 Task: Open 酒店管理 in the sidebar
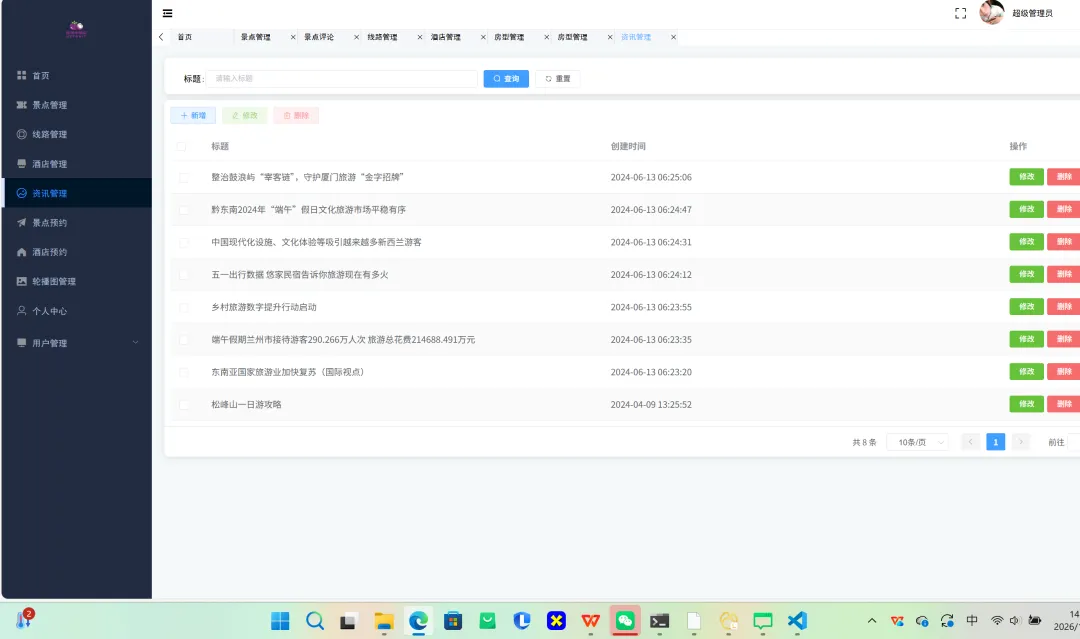[x=76, y=164]
